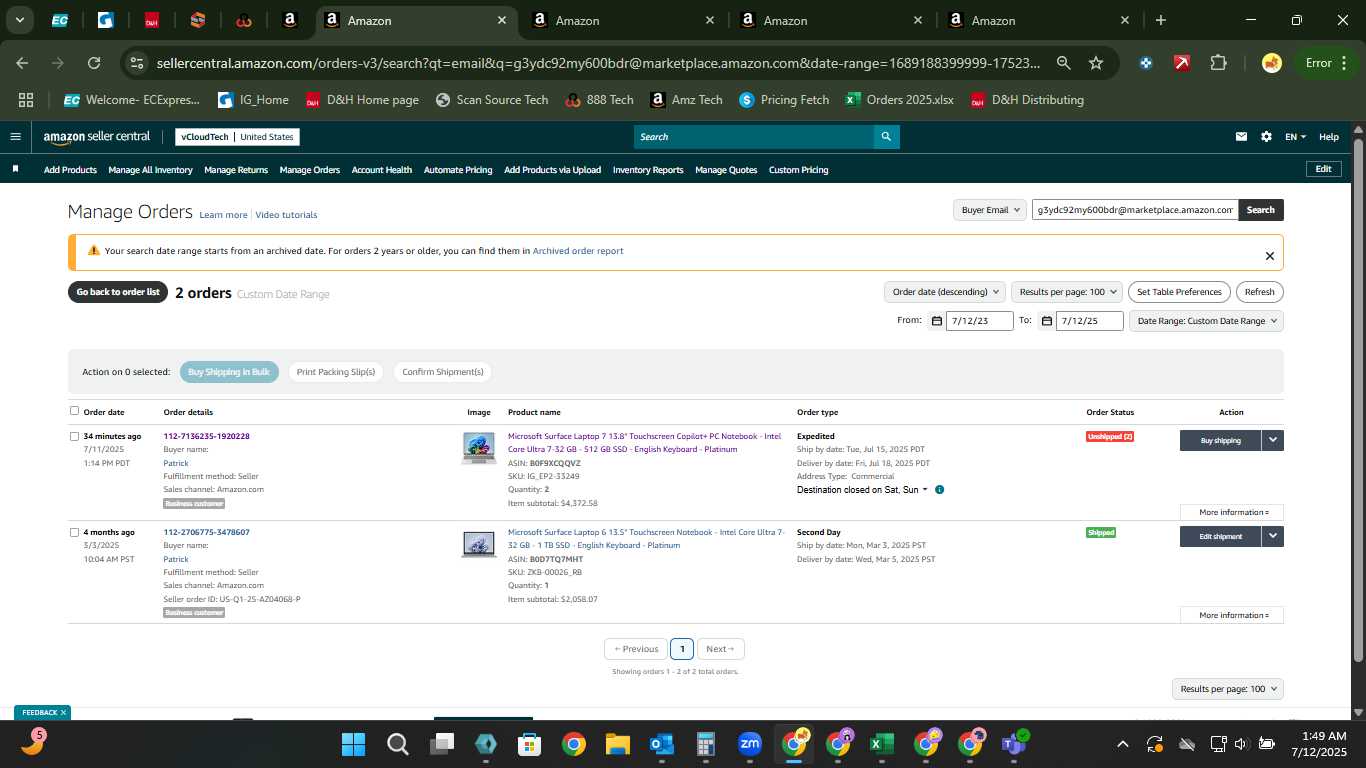Open order 112-7136235-1920228 link

click(x=207, y=436)
